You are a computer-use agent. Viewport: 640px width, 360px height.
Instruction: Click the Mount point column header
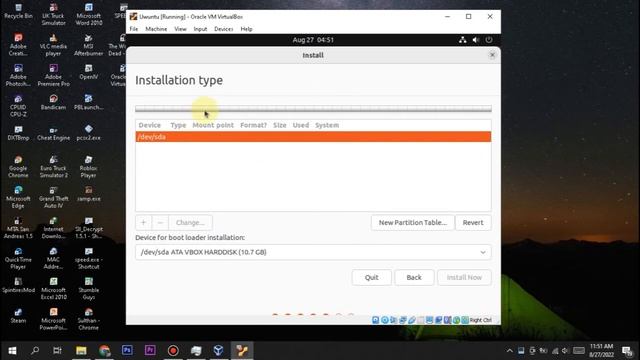(213, 125)
